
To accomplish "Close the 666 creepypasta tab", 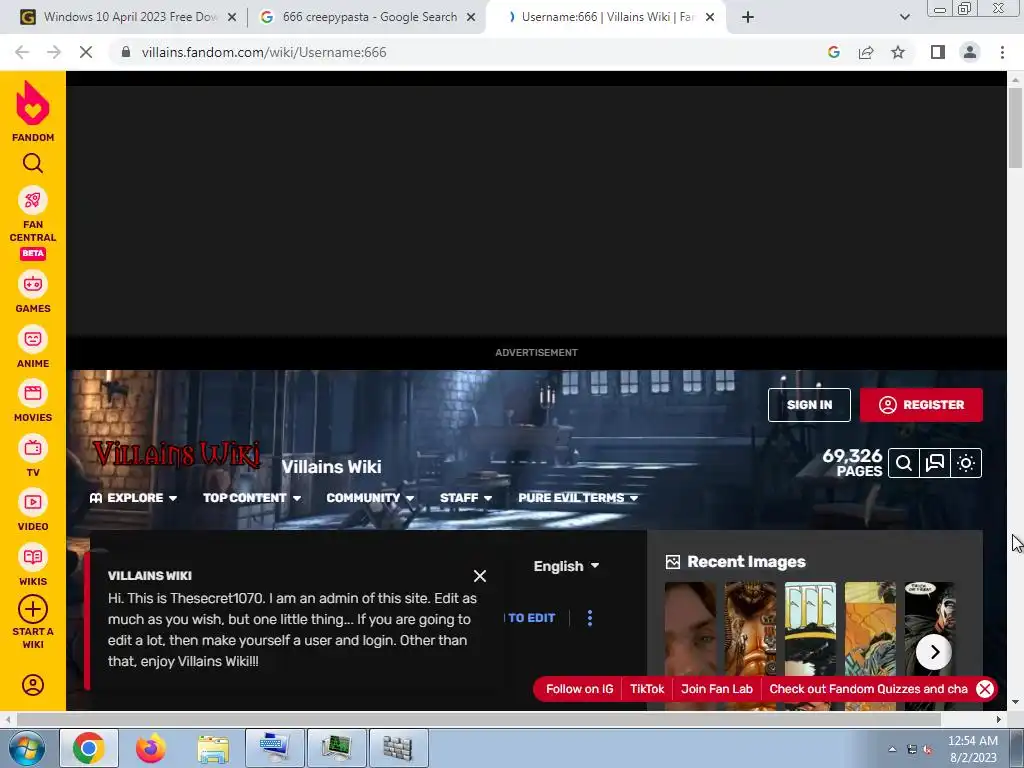I will pos(471,17).
